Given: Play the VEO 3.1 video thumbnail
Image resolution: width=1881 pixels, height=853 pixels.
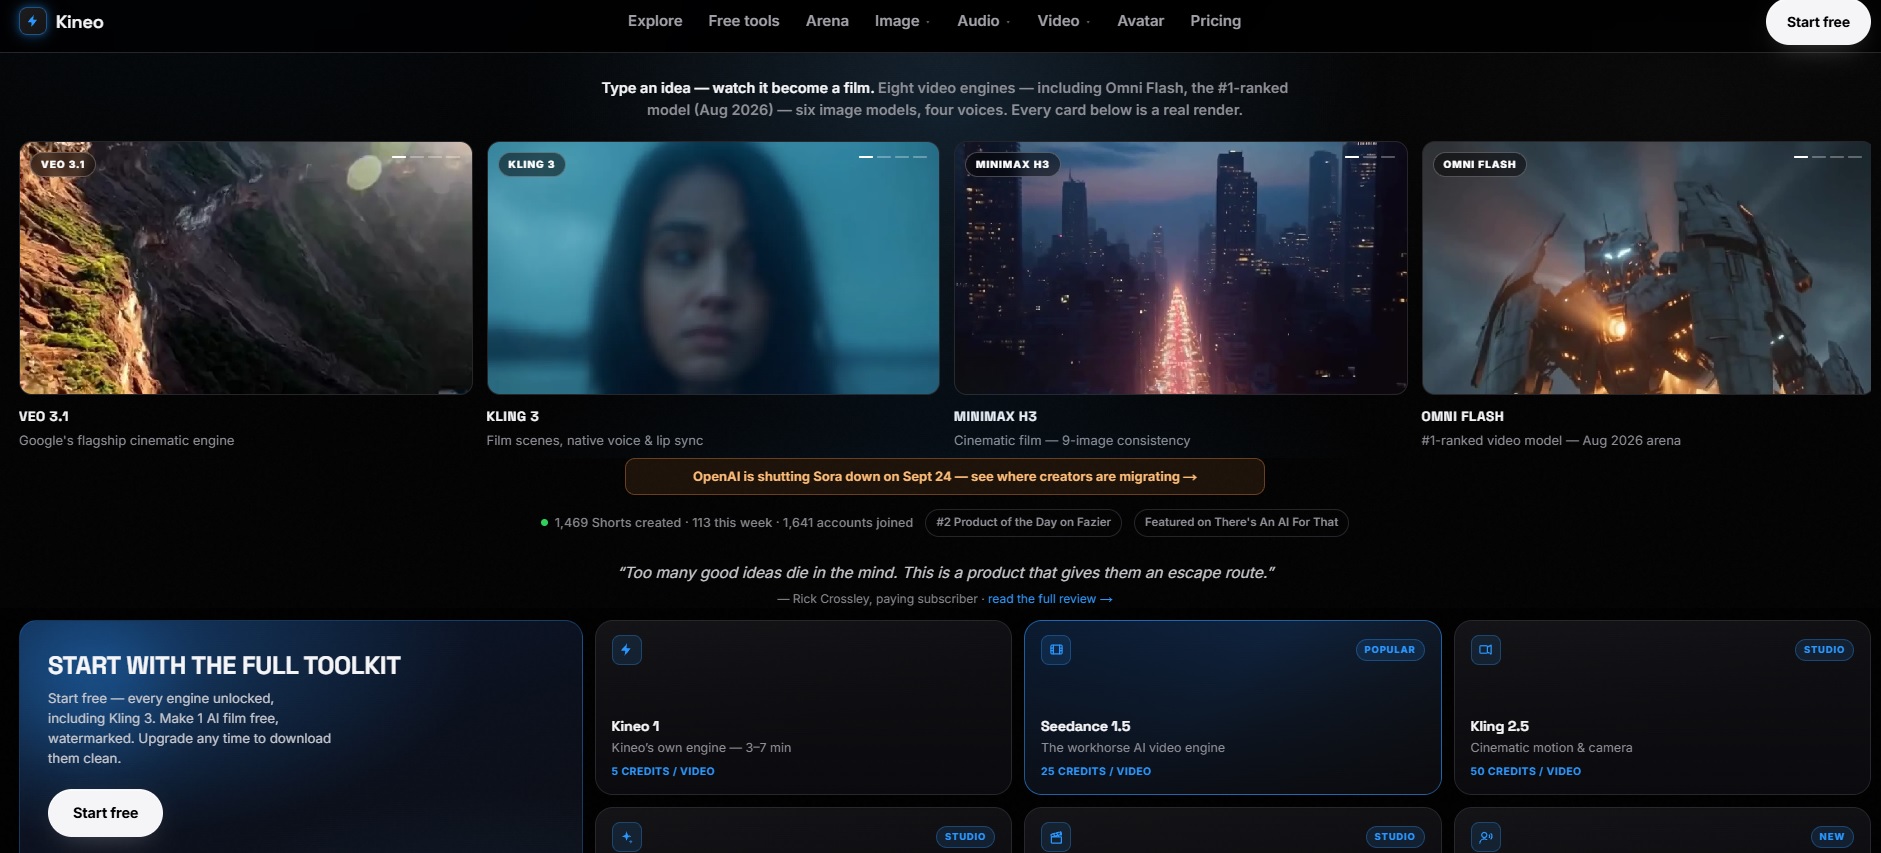Looking at the screenshot, I should pos(246,268).
